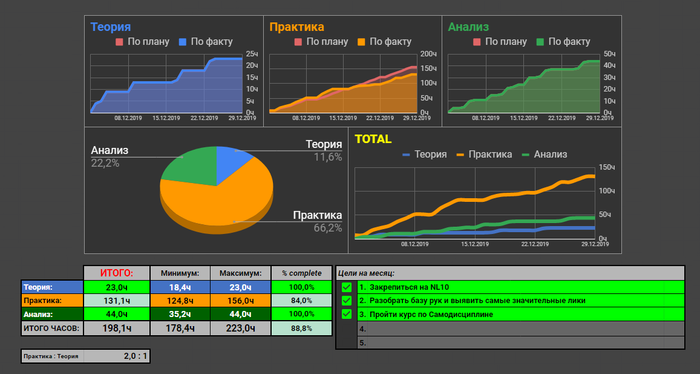Viewport: 700px width, 374px height.
Task: Click the 2,0 : 1 ratio value
Action: point(135,356)
